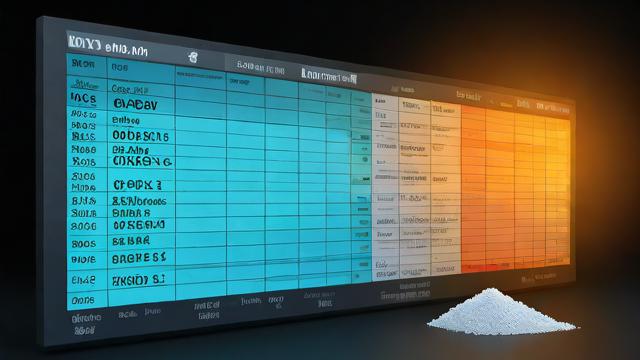
Task: Click the header label above orange columns on right
Action: [553, 107]
